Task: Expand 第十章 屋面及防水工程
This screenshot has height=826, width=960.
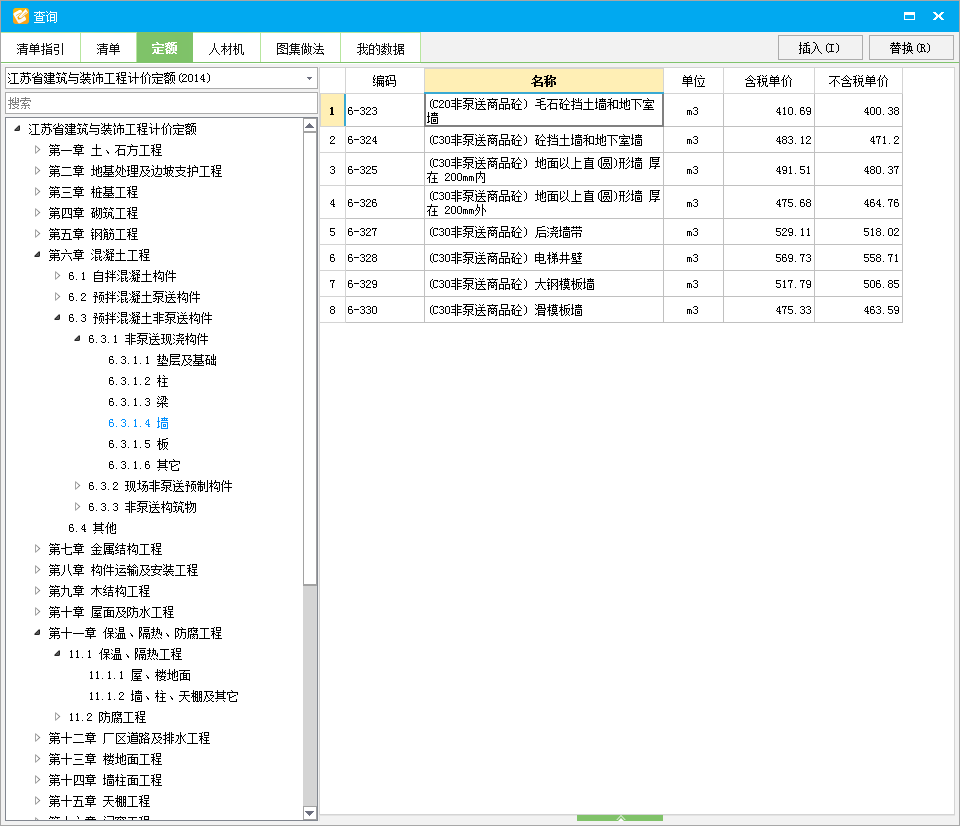Action: 37,612
